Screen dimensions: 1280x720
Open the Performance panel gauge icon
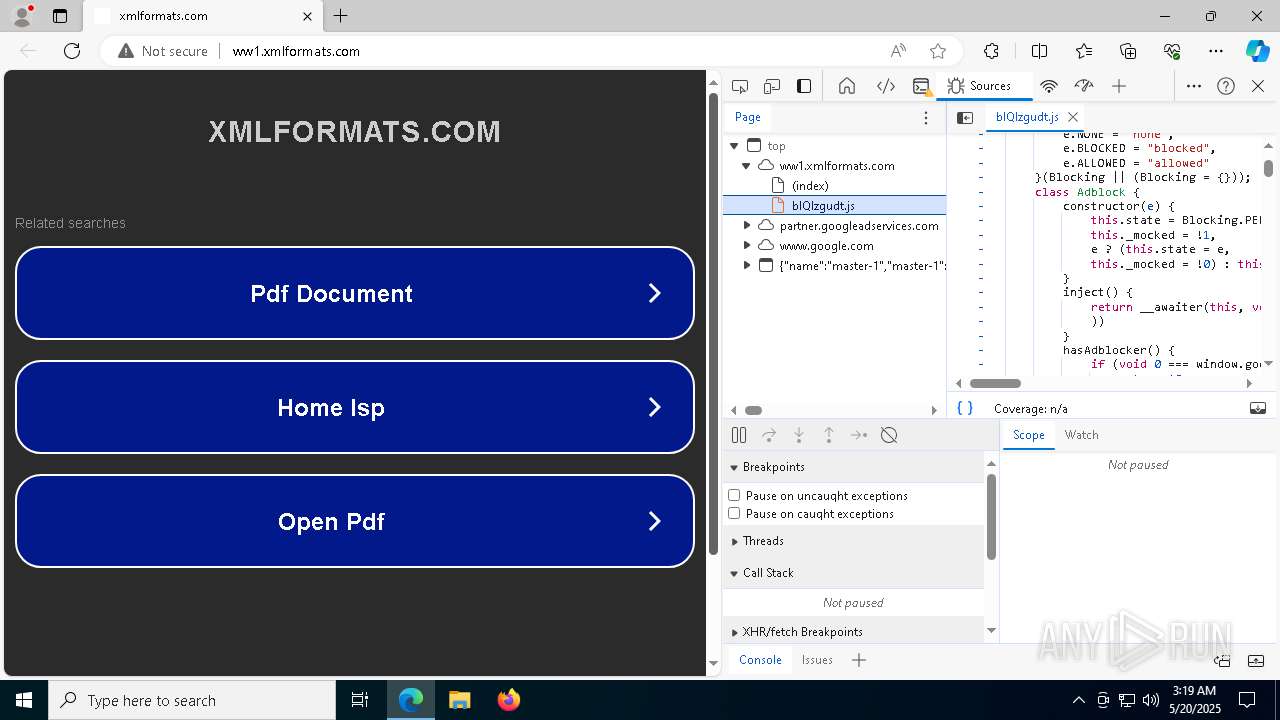(1084, 86)
